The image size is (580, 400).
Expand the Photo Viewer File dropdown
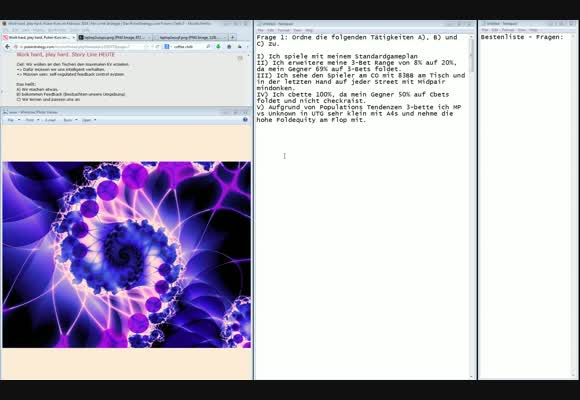pos(14,120)
